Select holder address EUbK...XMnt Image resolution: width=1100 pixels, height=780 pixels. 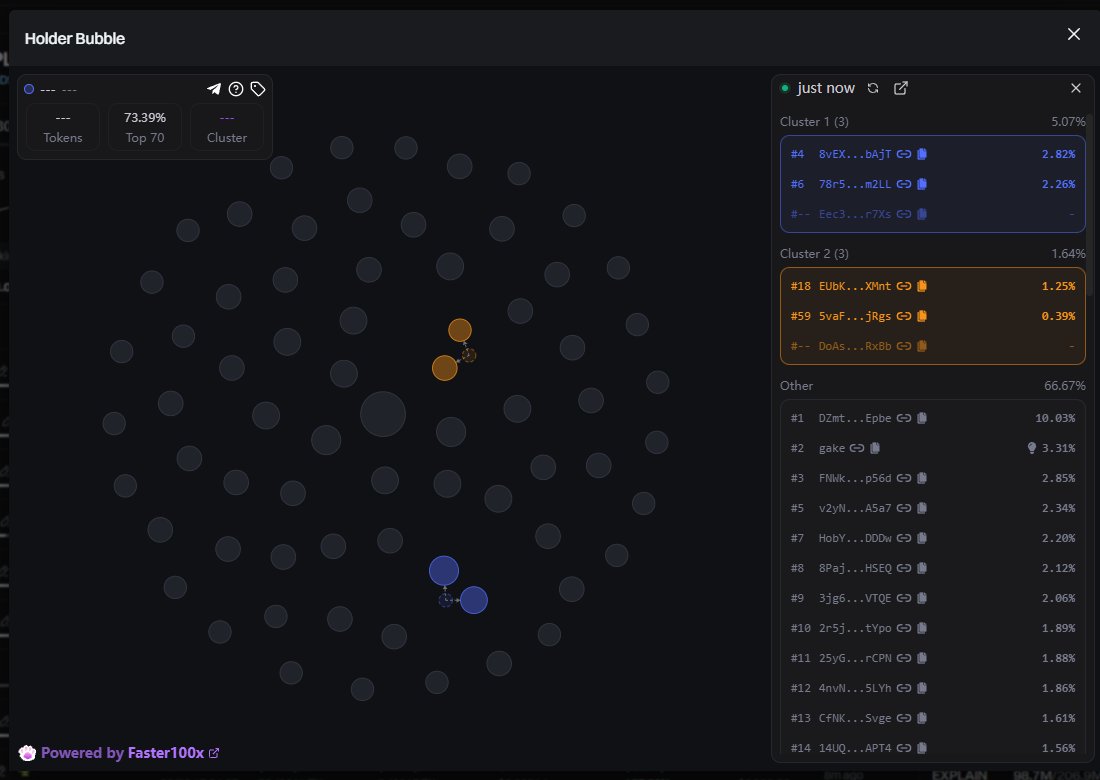pos(854,286)
